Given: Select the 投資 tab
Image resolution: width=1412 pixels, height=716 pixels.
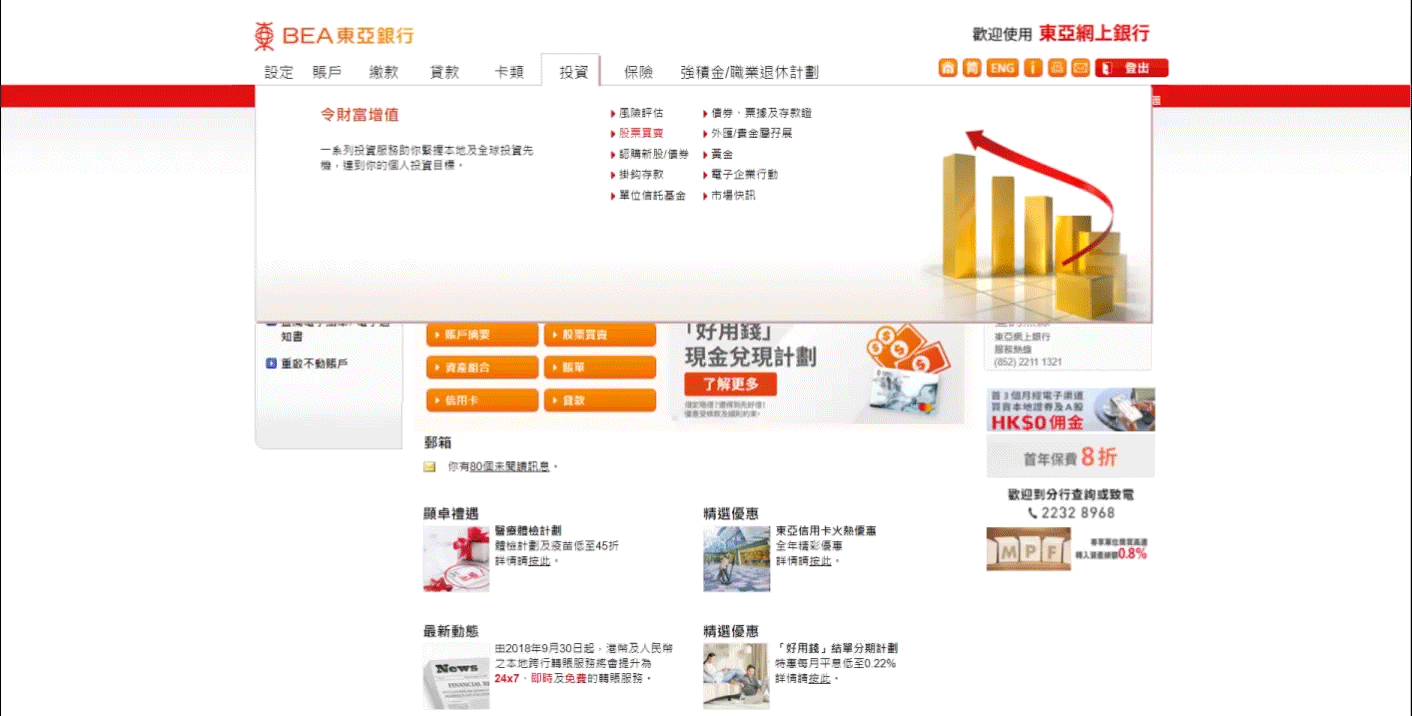Looking at the screenshot, I should click(573, 71).
